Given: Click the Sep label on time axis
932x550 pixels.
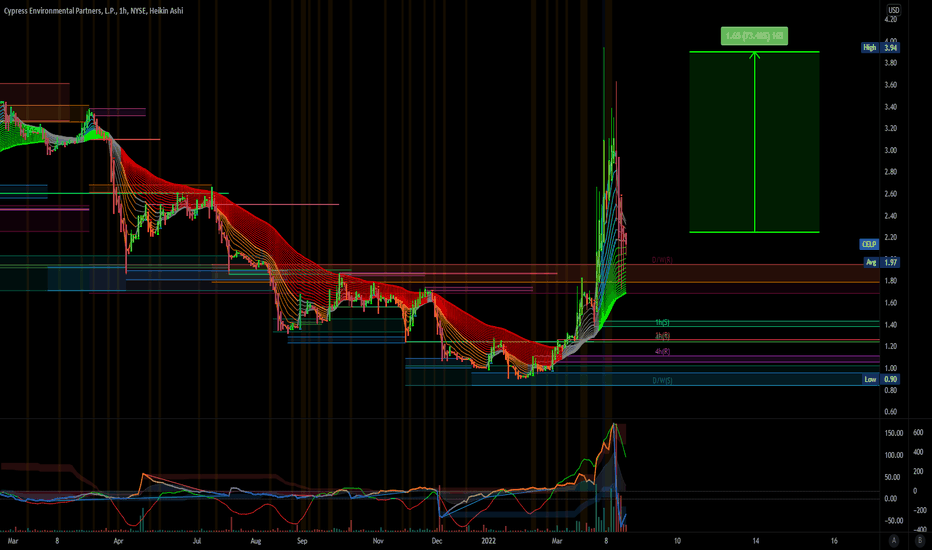Looking at the screenshot, I should (302, 540).
